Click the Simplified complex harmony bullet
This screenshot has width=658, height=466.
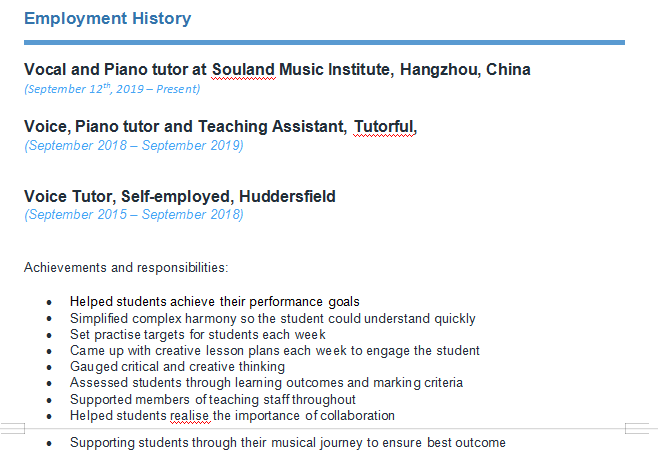coord(272,318)
